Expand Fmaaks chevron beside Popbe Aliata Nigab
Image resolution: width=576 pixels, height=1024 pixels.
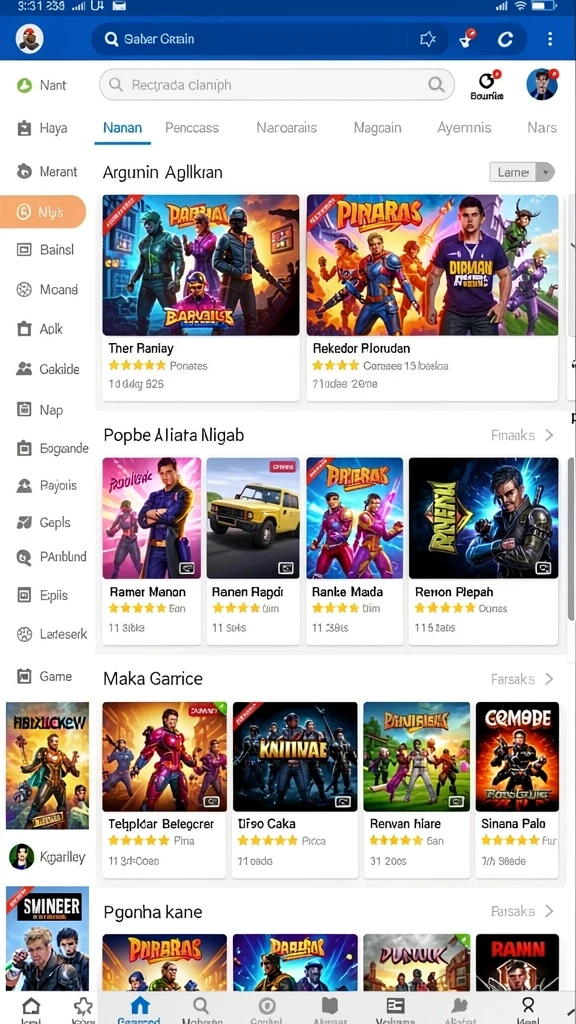[549, 435]
